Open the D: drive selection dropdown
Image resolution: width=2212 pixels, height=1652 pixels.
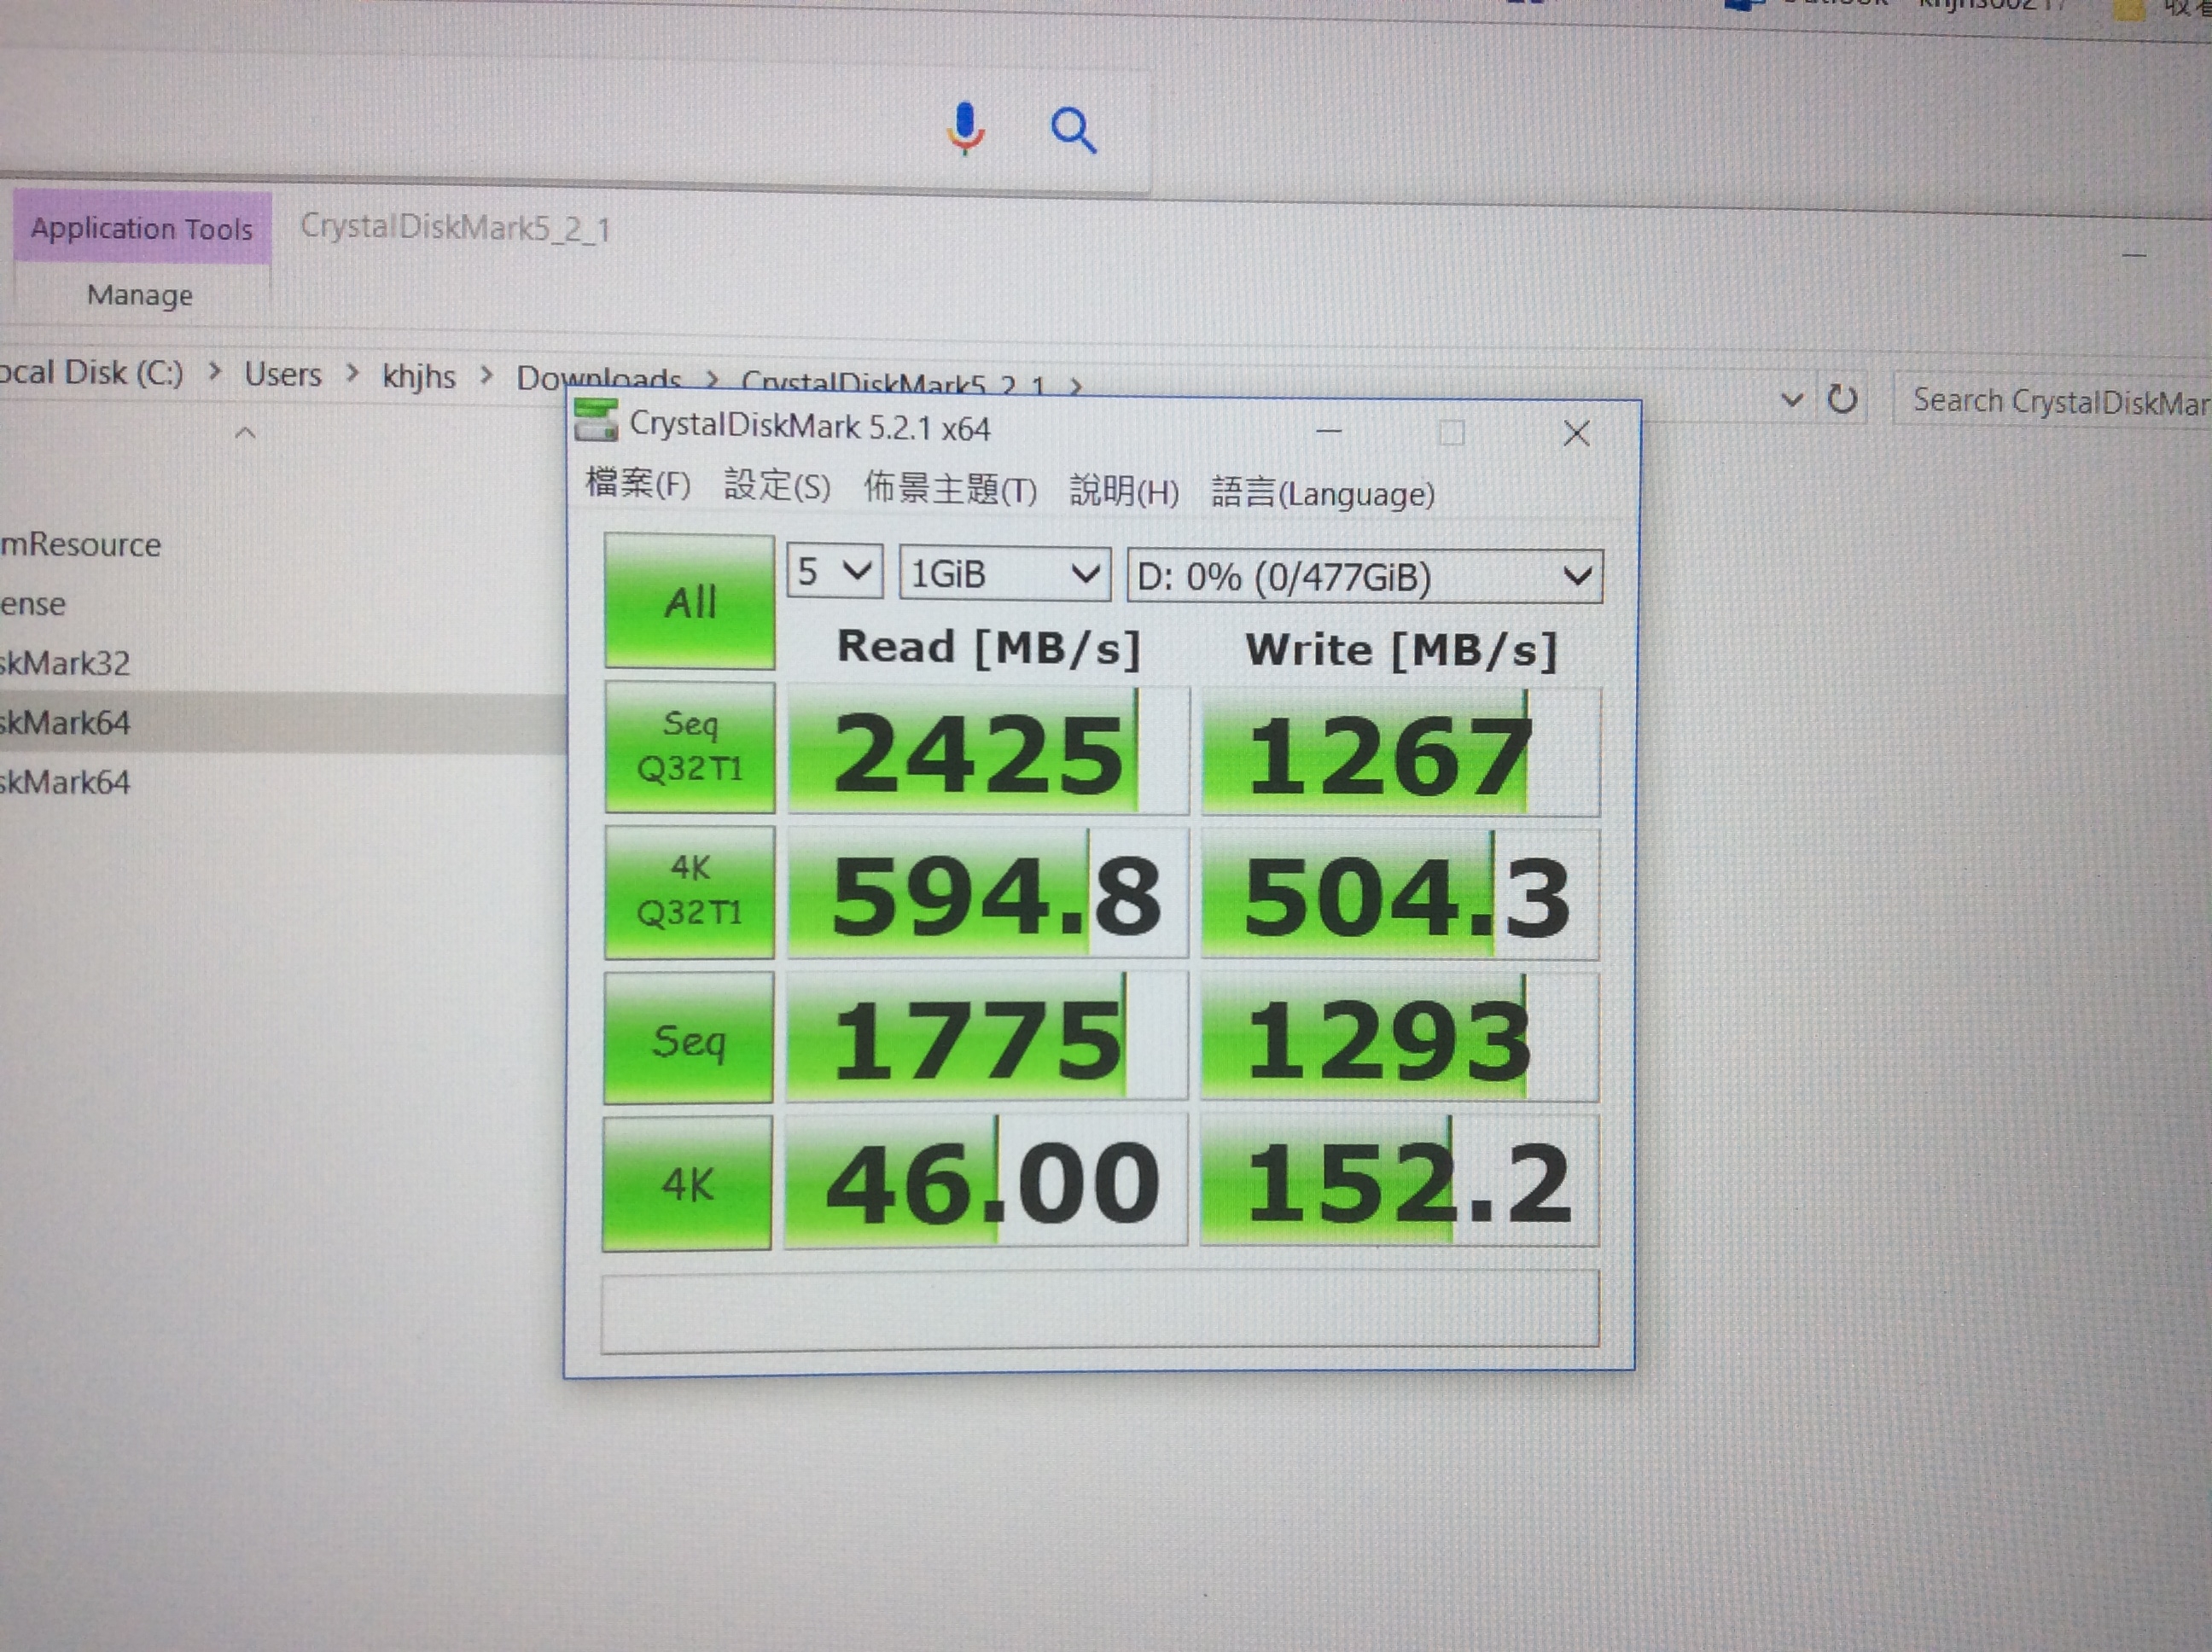point(1363,577)
